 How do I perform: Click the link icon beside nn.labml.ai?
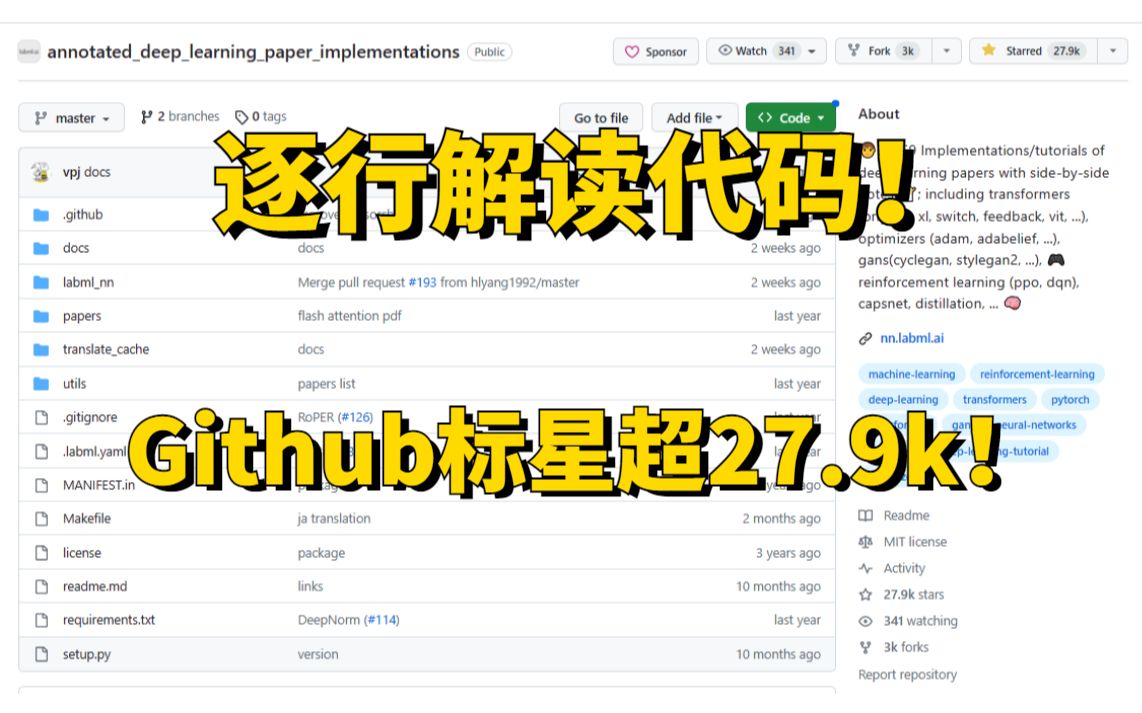coord(865,338)
